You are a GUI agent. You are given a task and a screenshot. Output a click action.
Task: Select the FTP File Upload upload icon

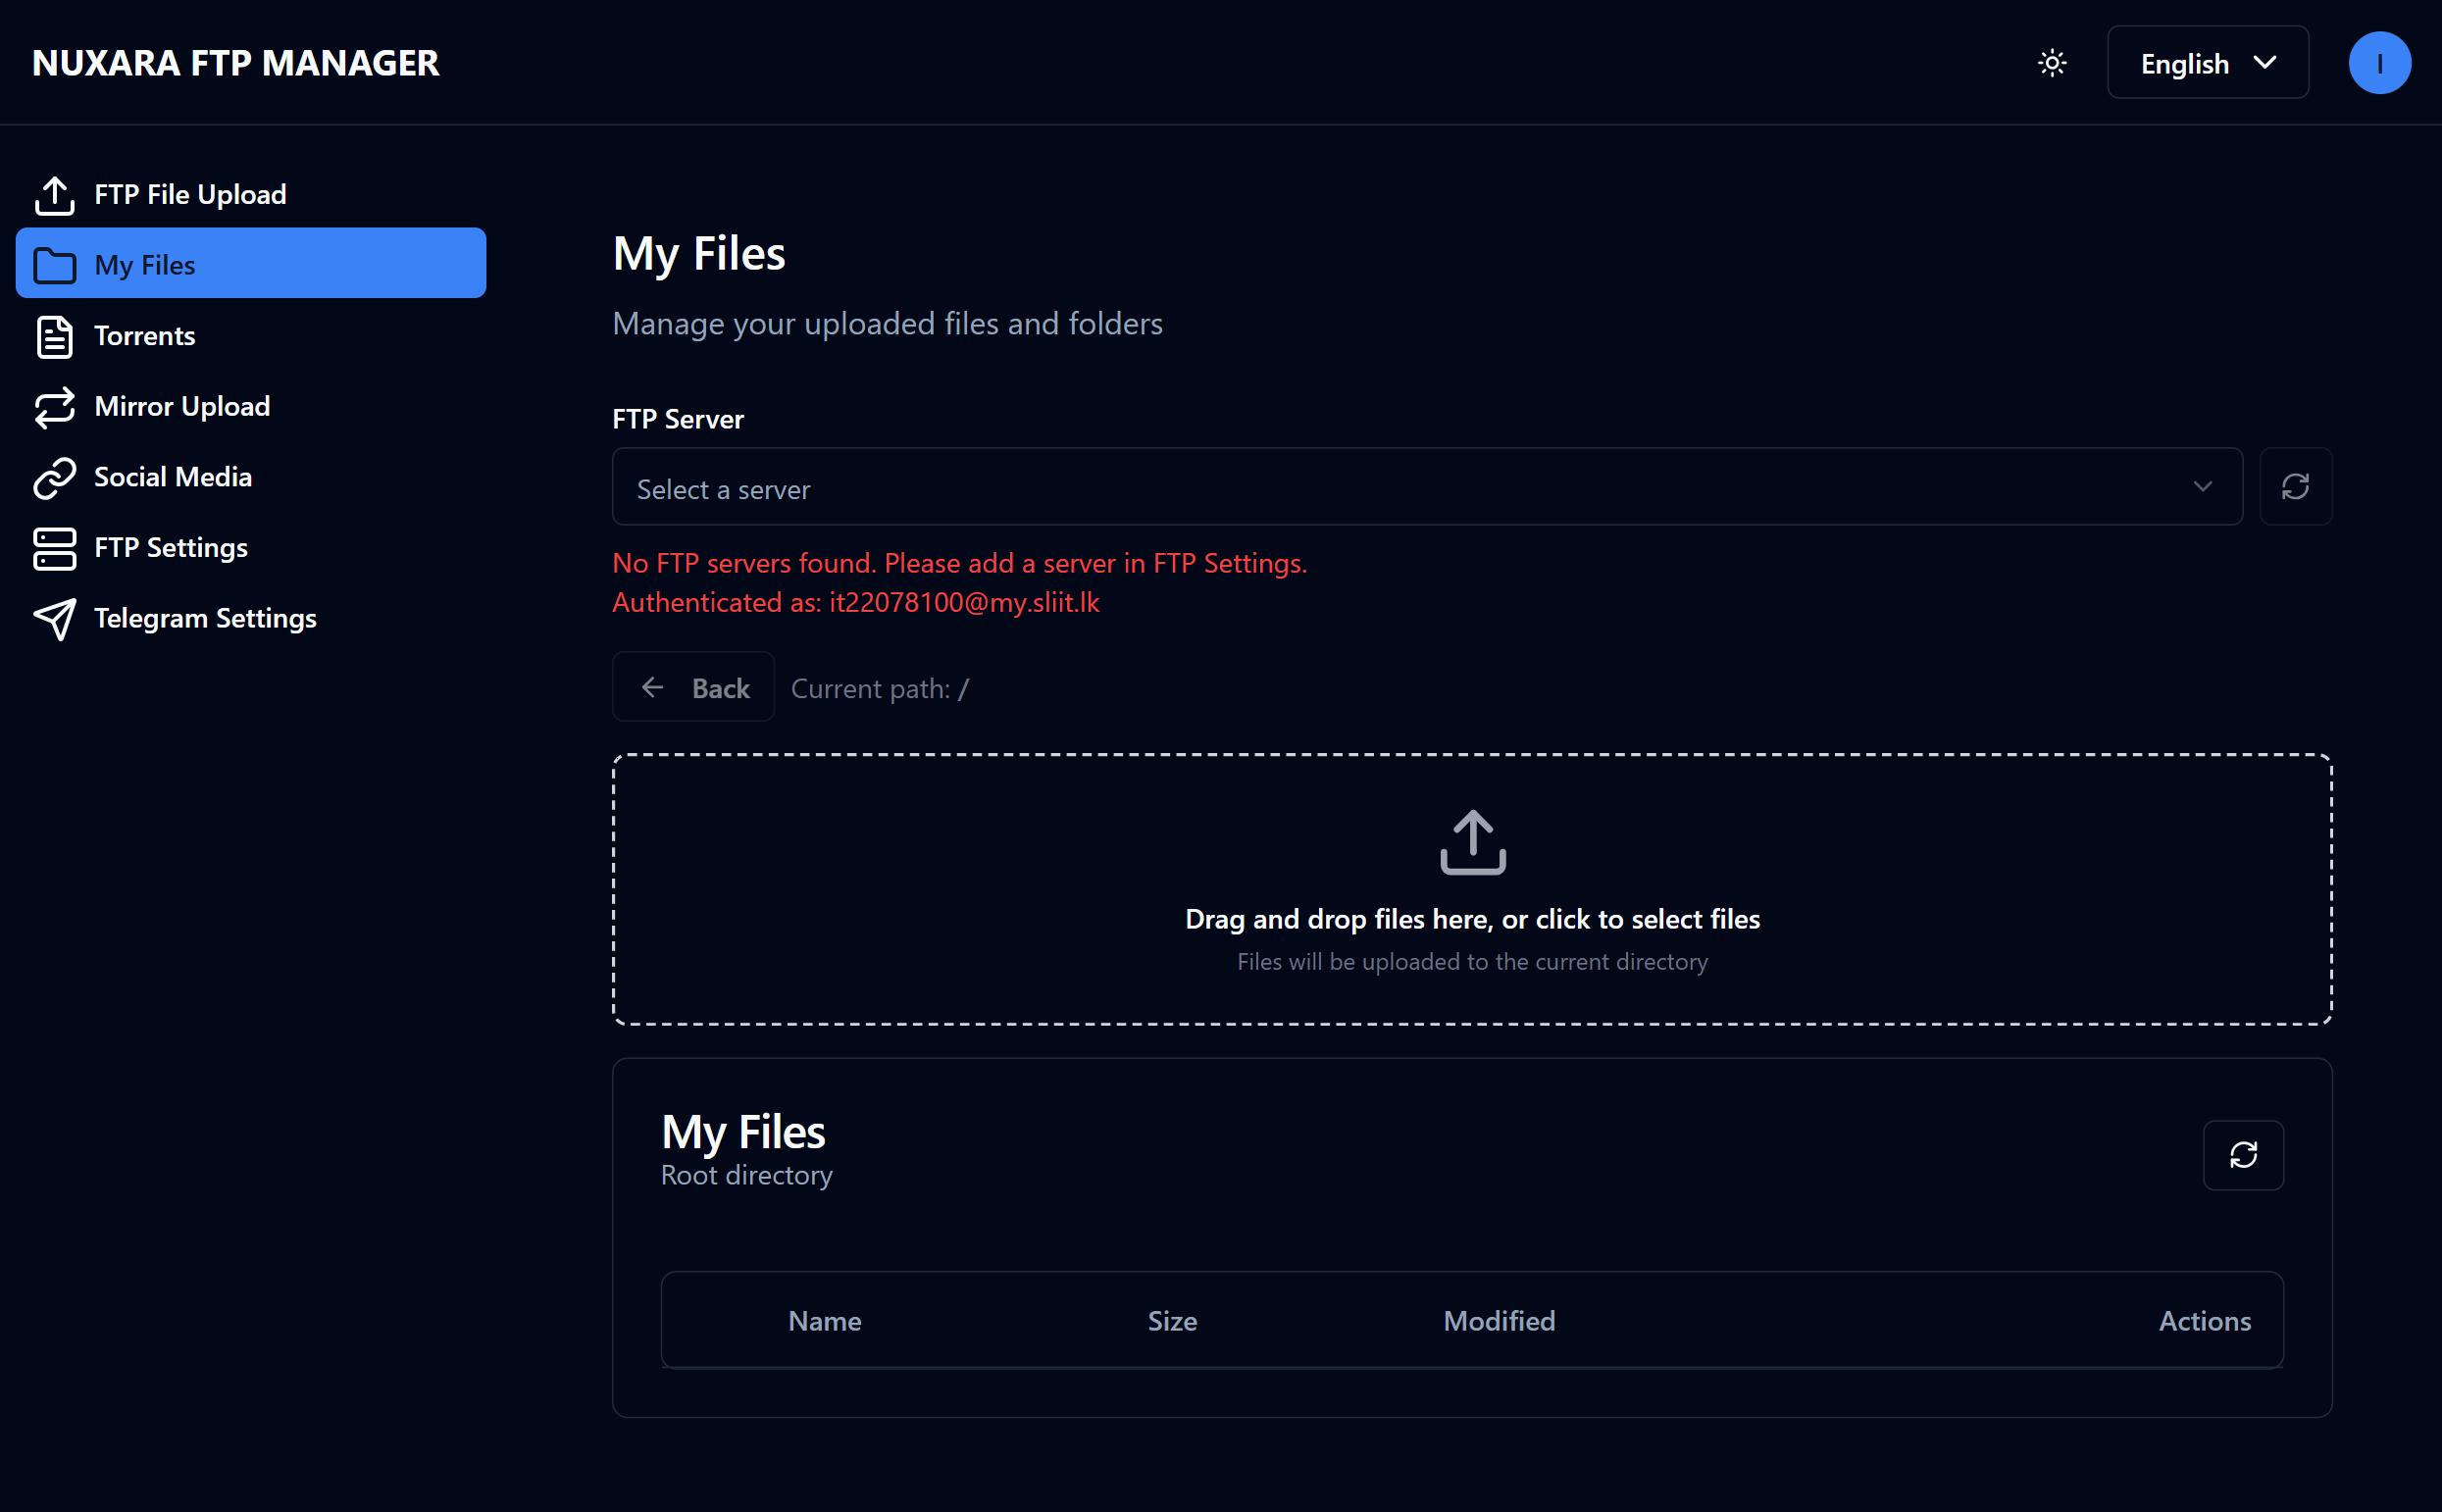point(56,195)
